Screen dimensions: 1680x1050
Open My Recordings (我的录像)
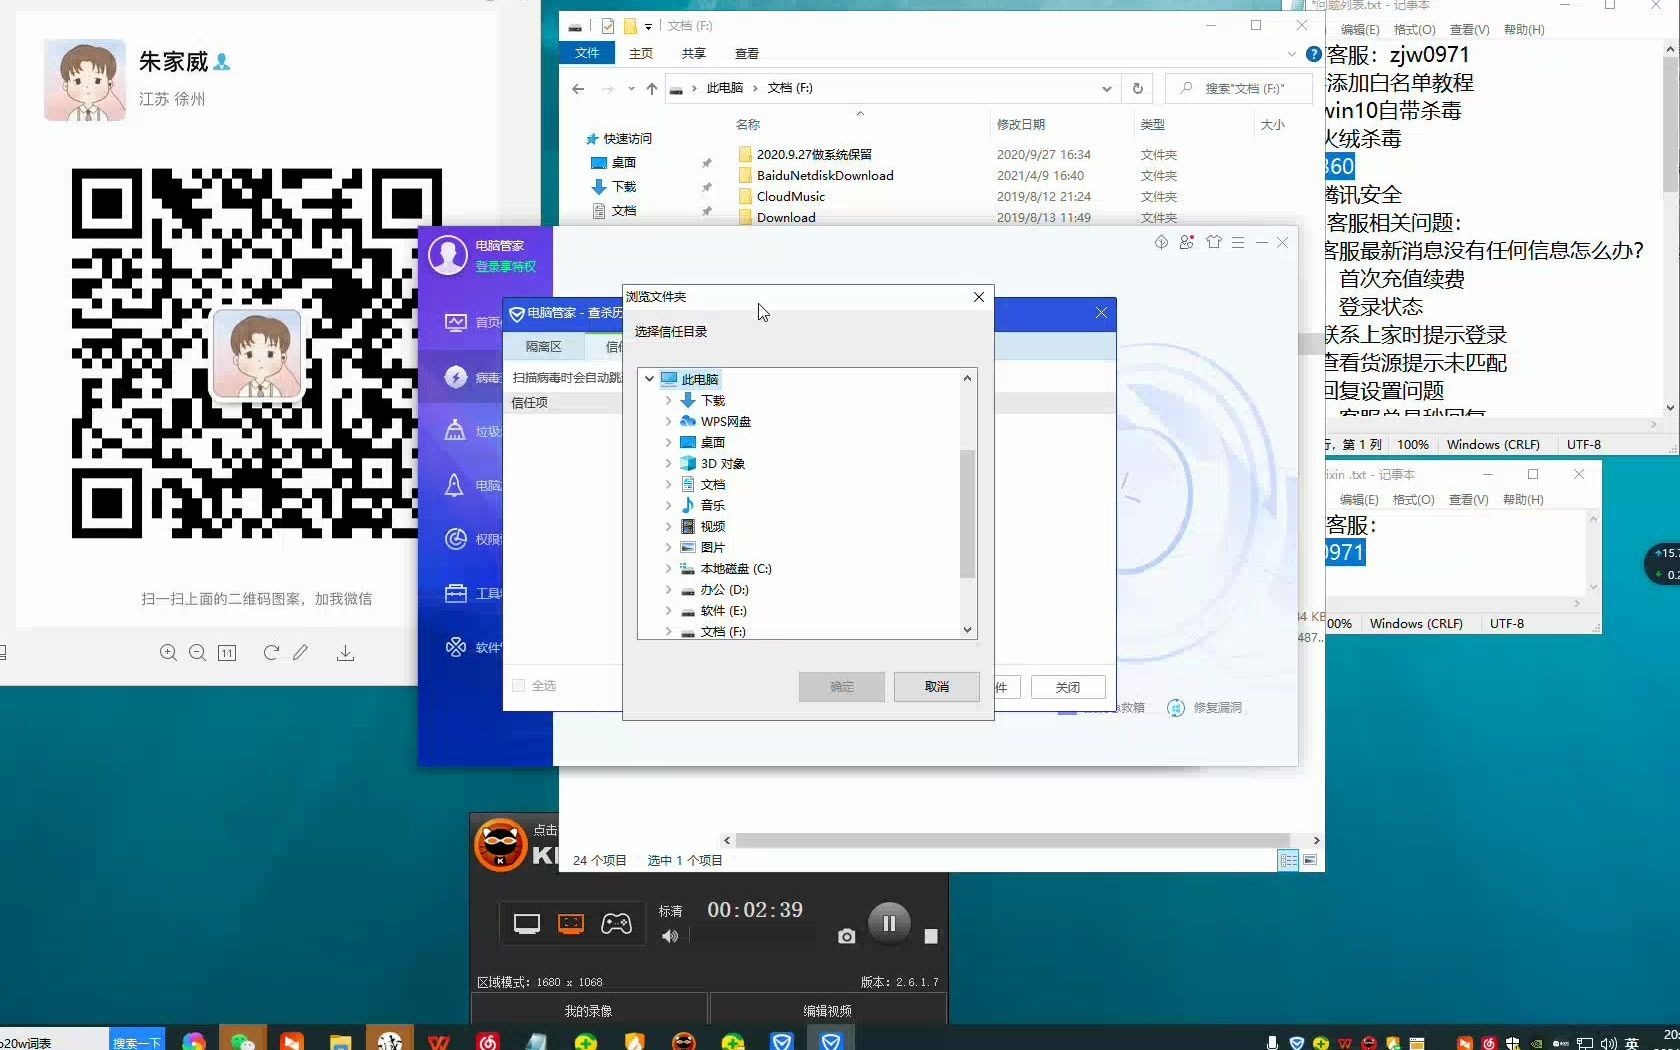(588, 1011)
